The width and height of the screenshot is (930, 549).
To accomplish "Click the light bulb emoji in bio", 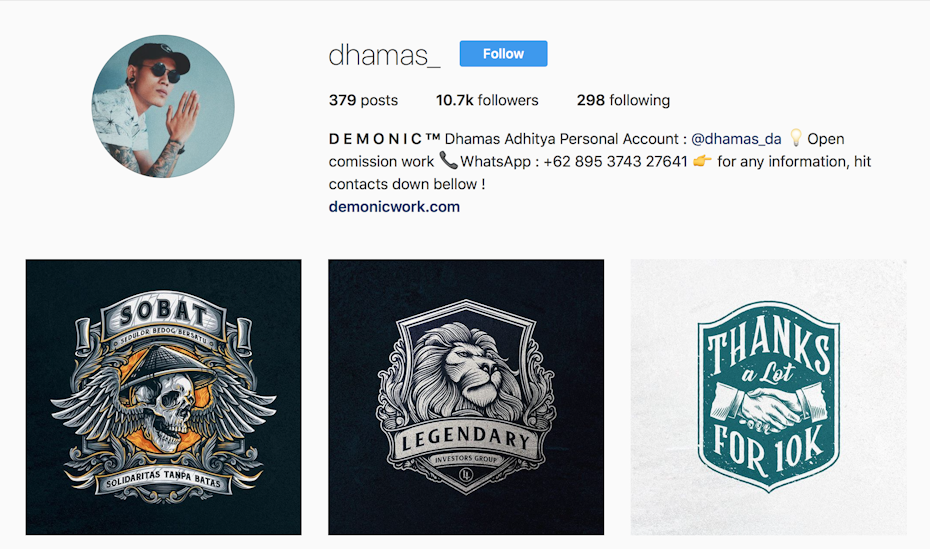I will pyautogui.click(x=795, y=138).
